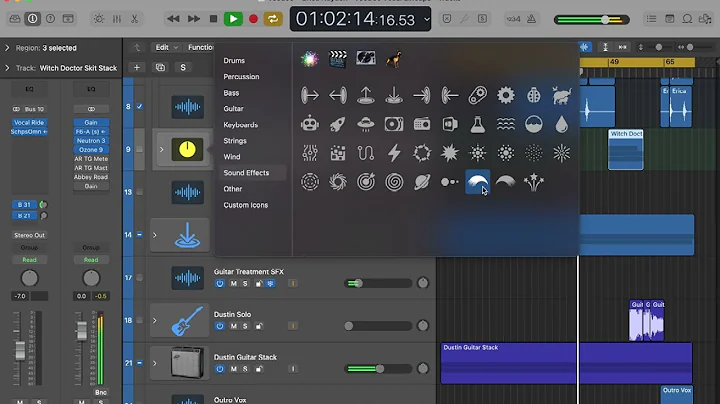Solo the Guitar Treatment SFX track
This screenshot has width=720, height=404.
[x=245, y=283]
